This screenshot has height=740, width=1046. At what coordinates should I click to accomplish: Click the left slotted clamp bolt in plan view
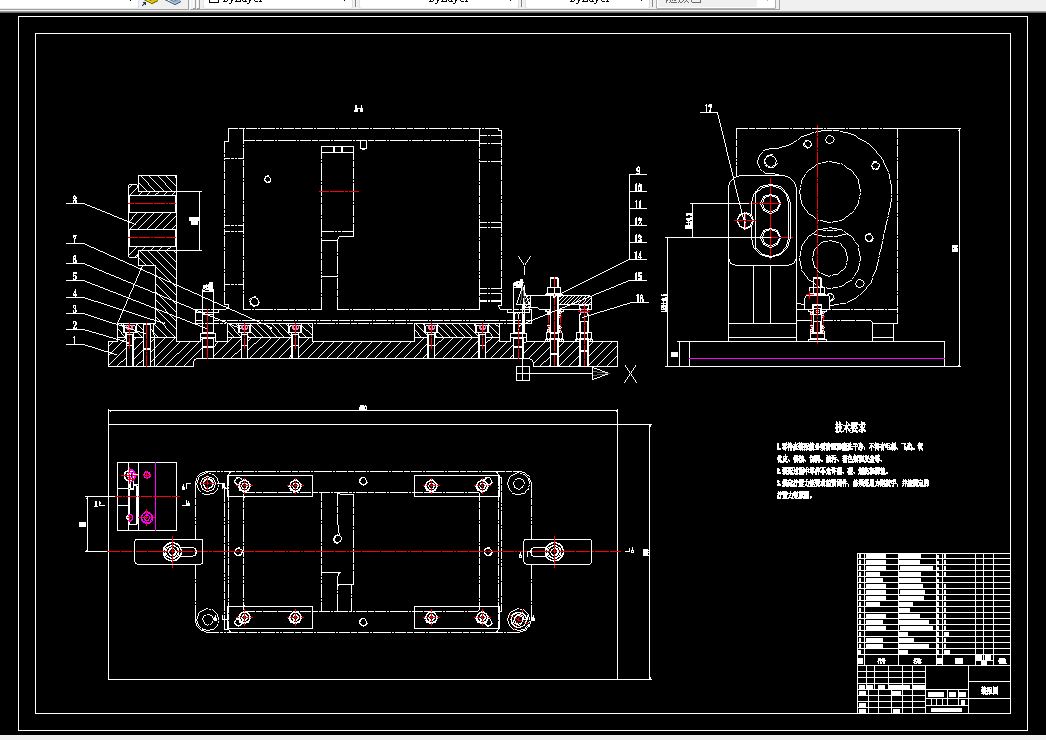pyautogui.click(x=172, y=552)
